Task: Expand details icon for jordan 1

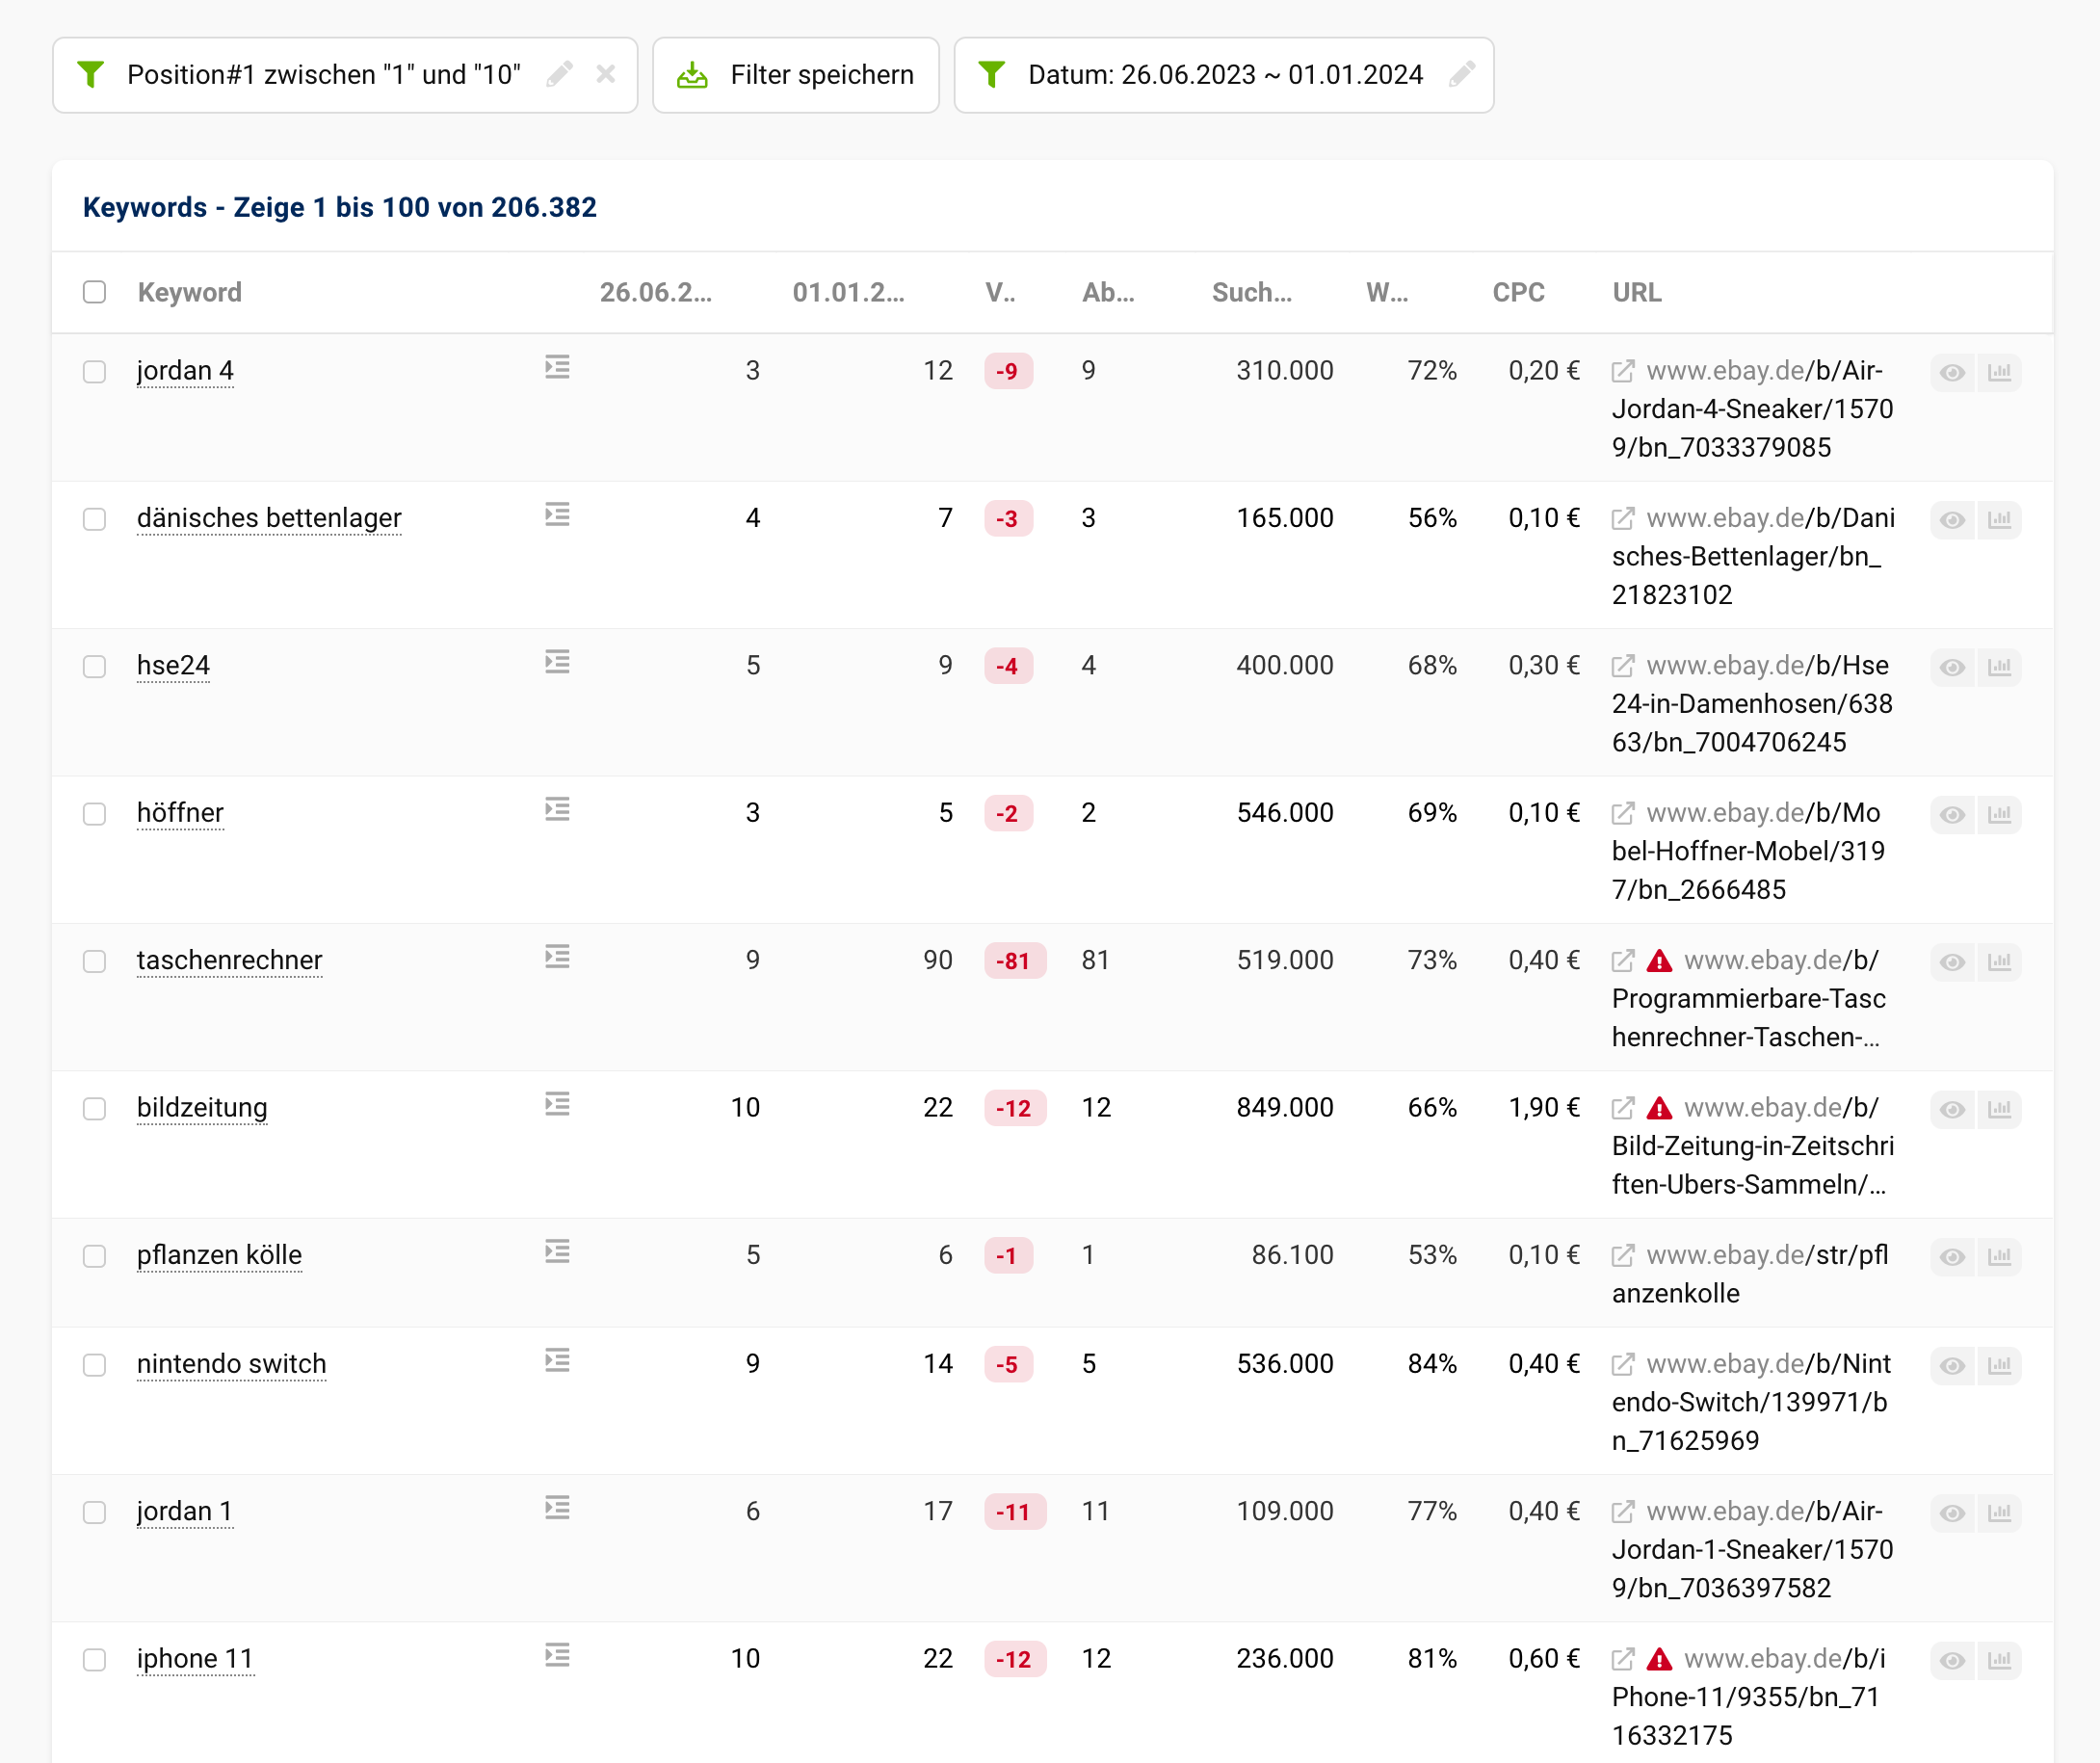Action: click(557, 1507)
